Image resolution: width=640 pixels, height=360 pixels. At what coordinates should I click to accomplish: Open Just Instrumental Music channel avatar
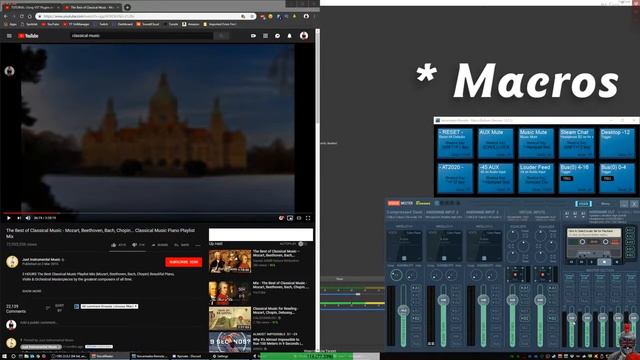[x=12, y=262]
